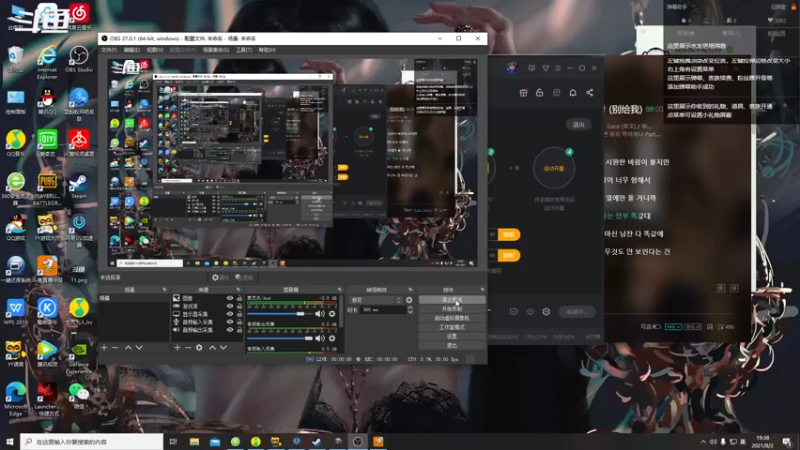Open the Windows Start menu

[10, 441]
